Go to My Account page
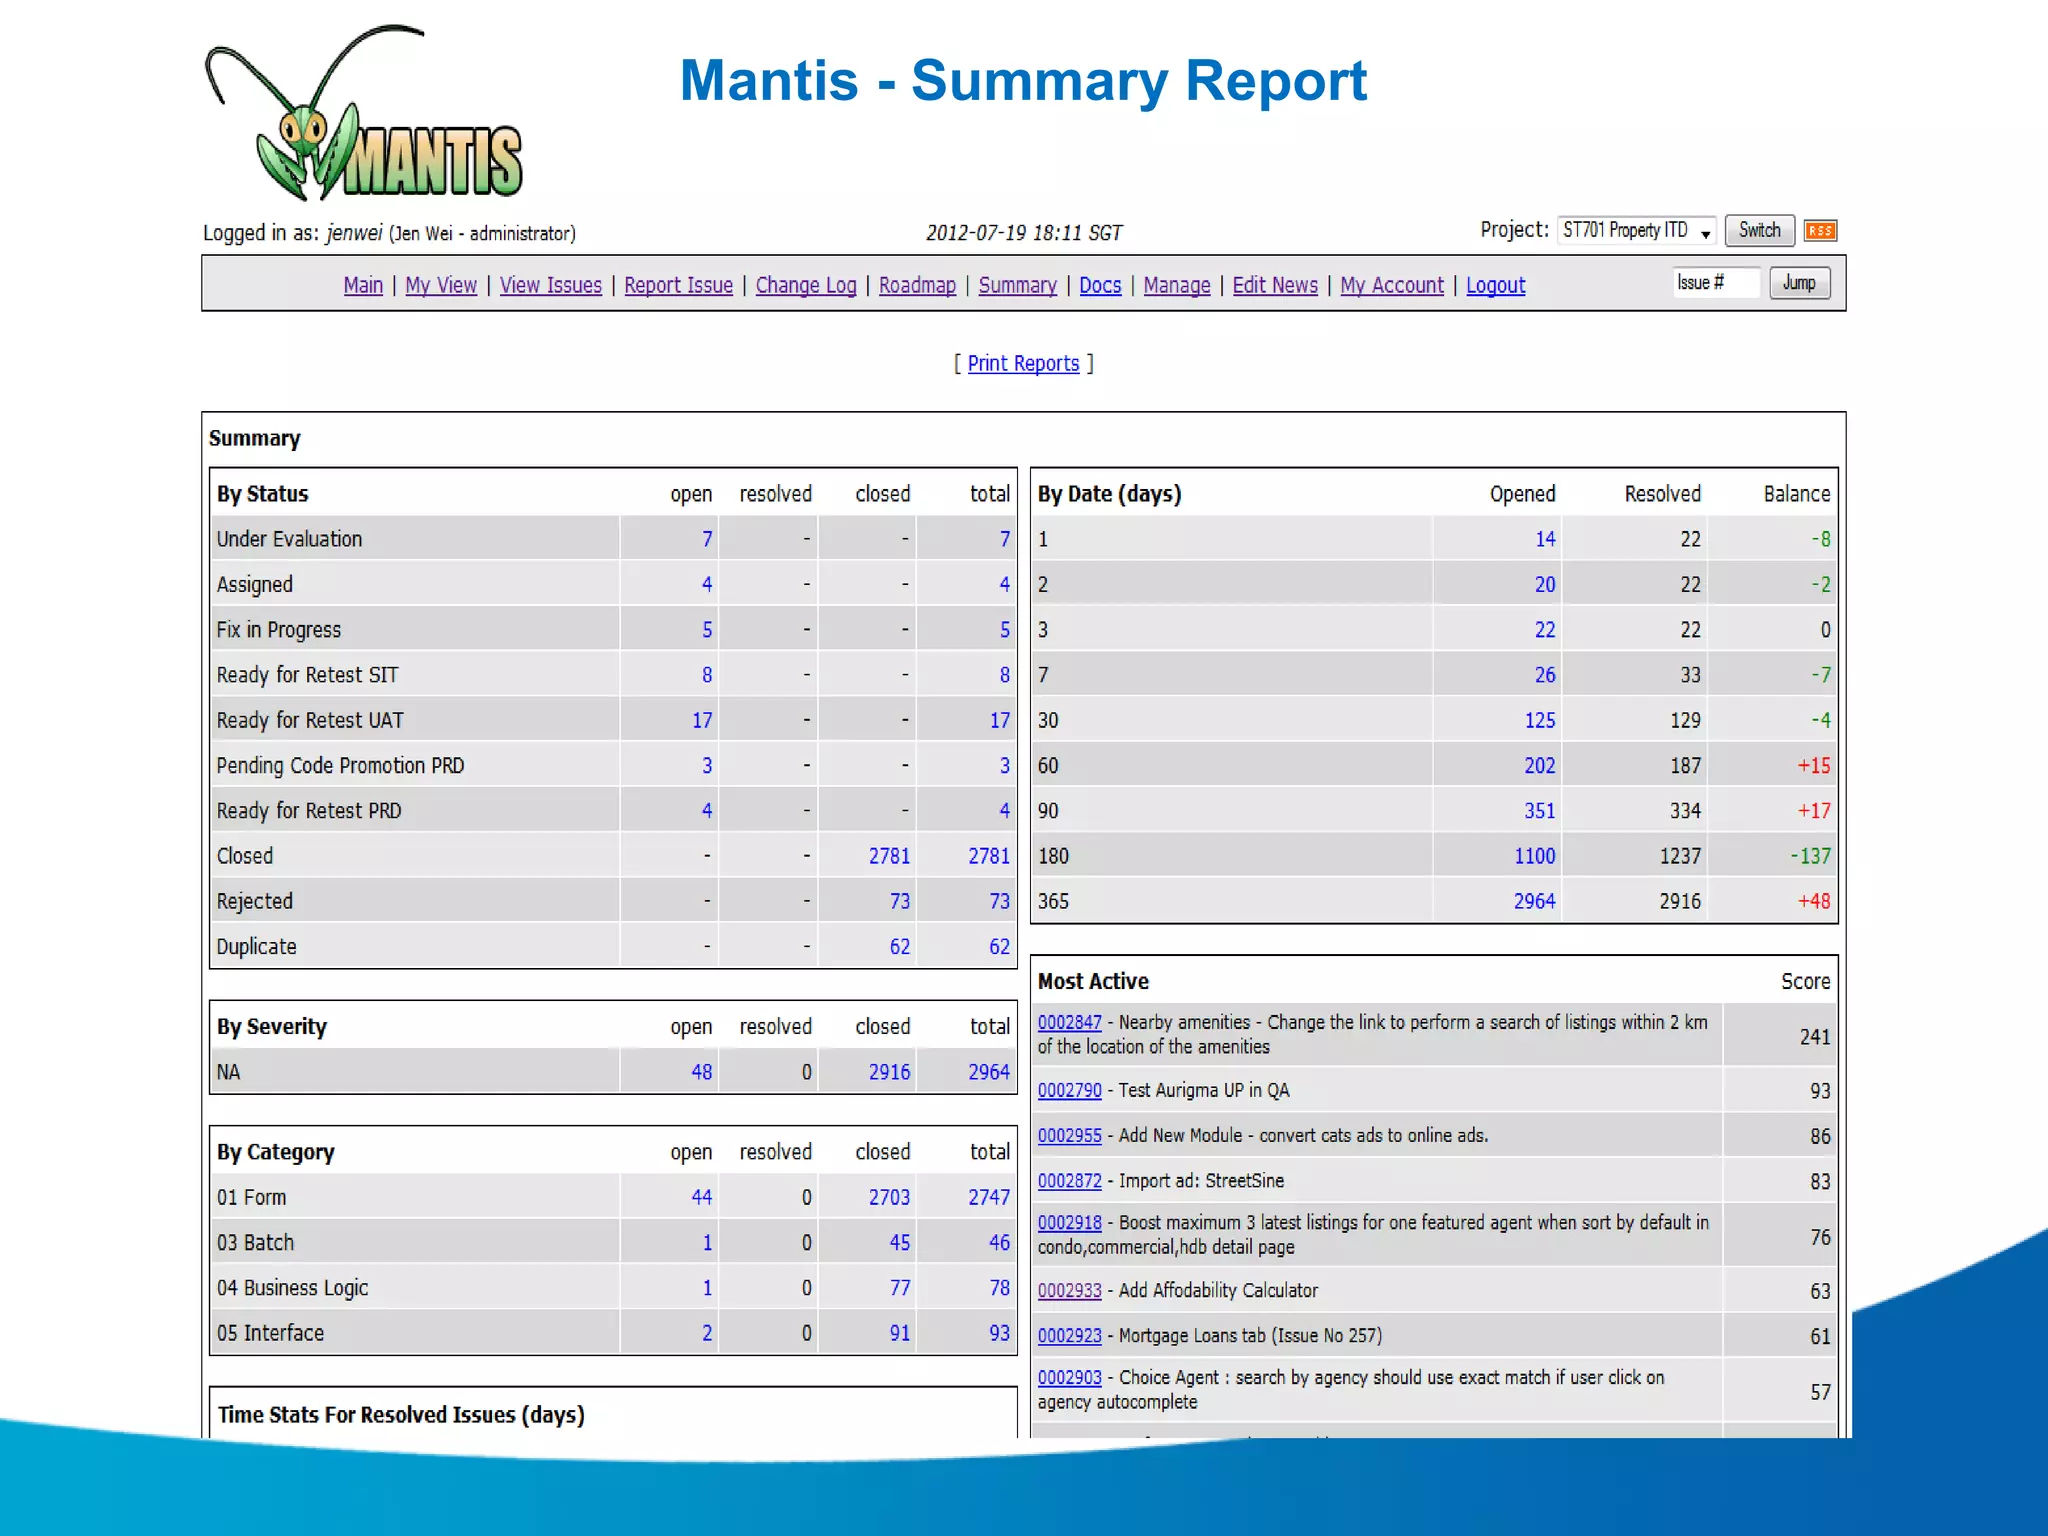 click(x=1392, y=285)
